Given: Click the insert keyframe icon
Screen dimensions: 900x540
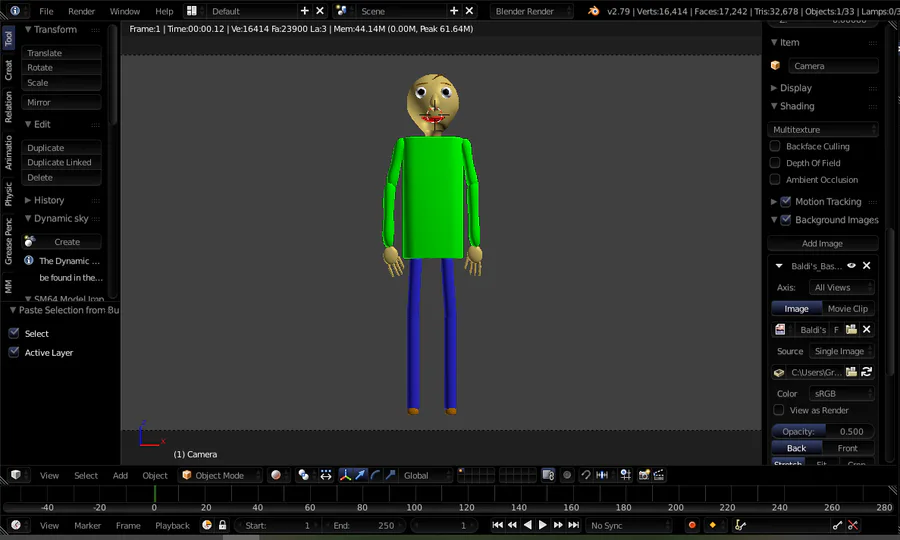Looking at the screenshot, I should point(837,525).
